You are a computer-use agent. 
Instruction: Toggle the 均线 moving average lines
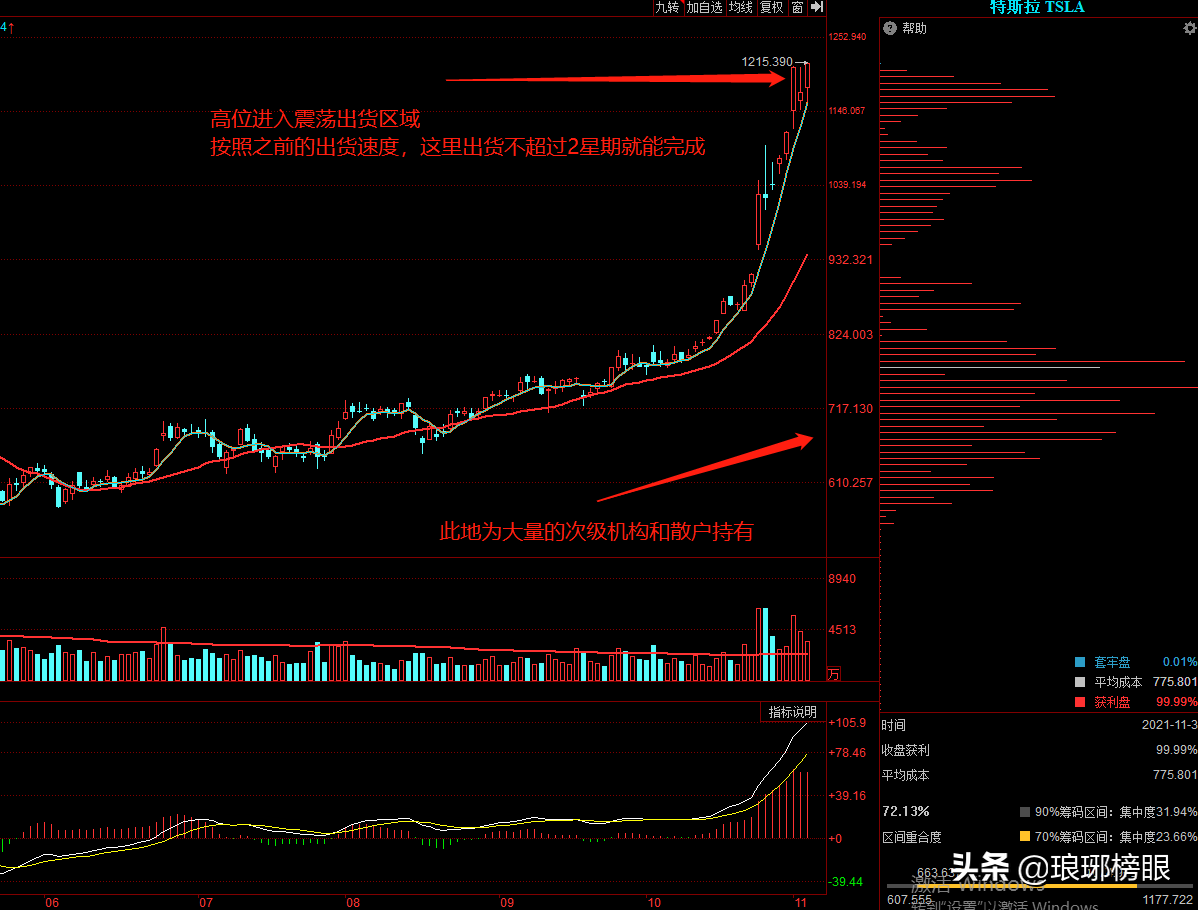coord(740,8)
